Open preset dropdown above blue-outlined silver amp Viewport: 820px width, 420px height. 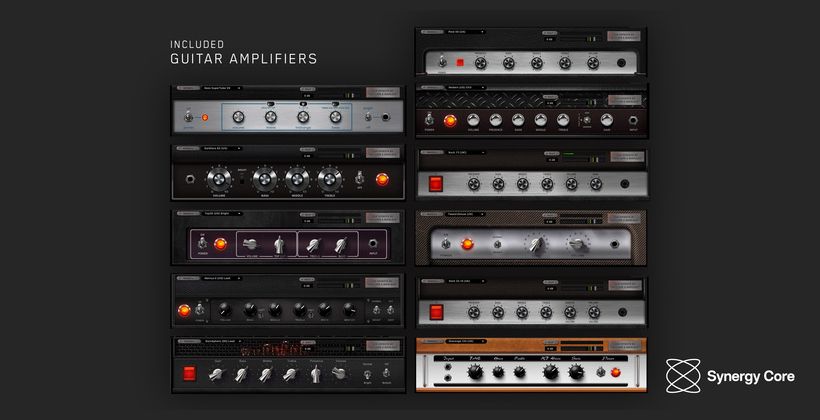coord(222,88)
